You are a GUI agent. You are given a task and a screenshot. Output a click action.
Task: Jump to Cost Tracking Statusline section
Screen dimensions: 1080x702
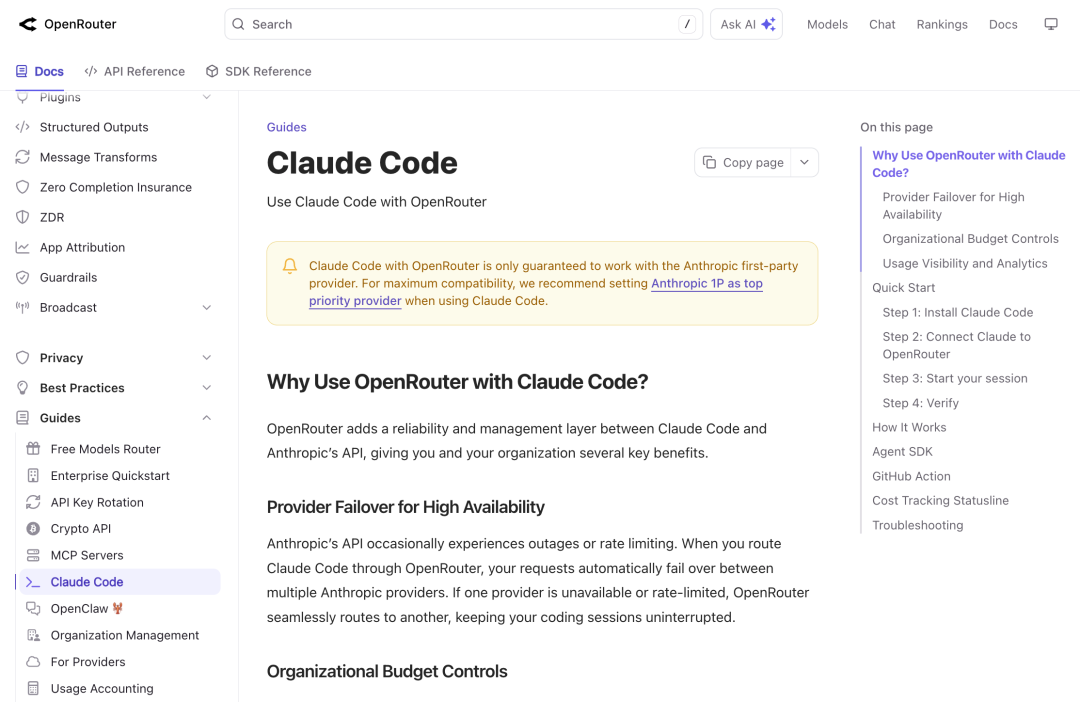(940, 501)
